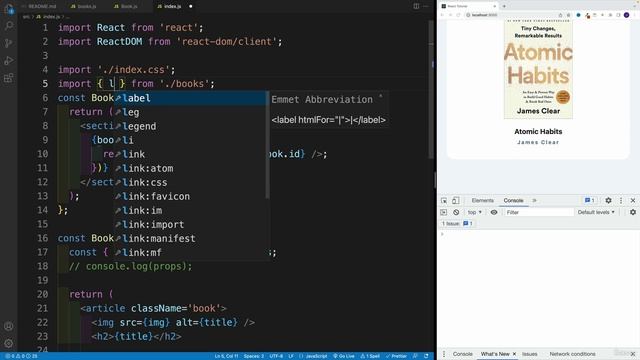Screen dimensions: 640x360
Task: Select 'label' autocomplete suggestion
Action: (189, 98)
